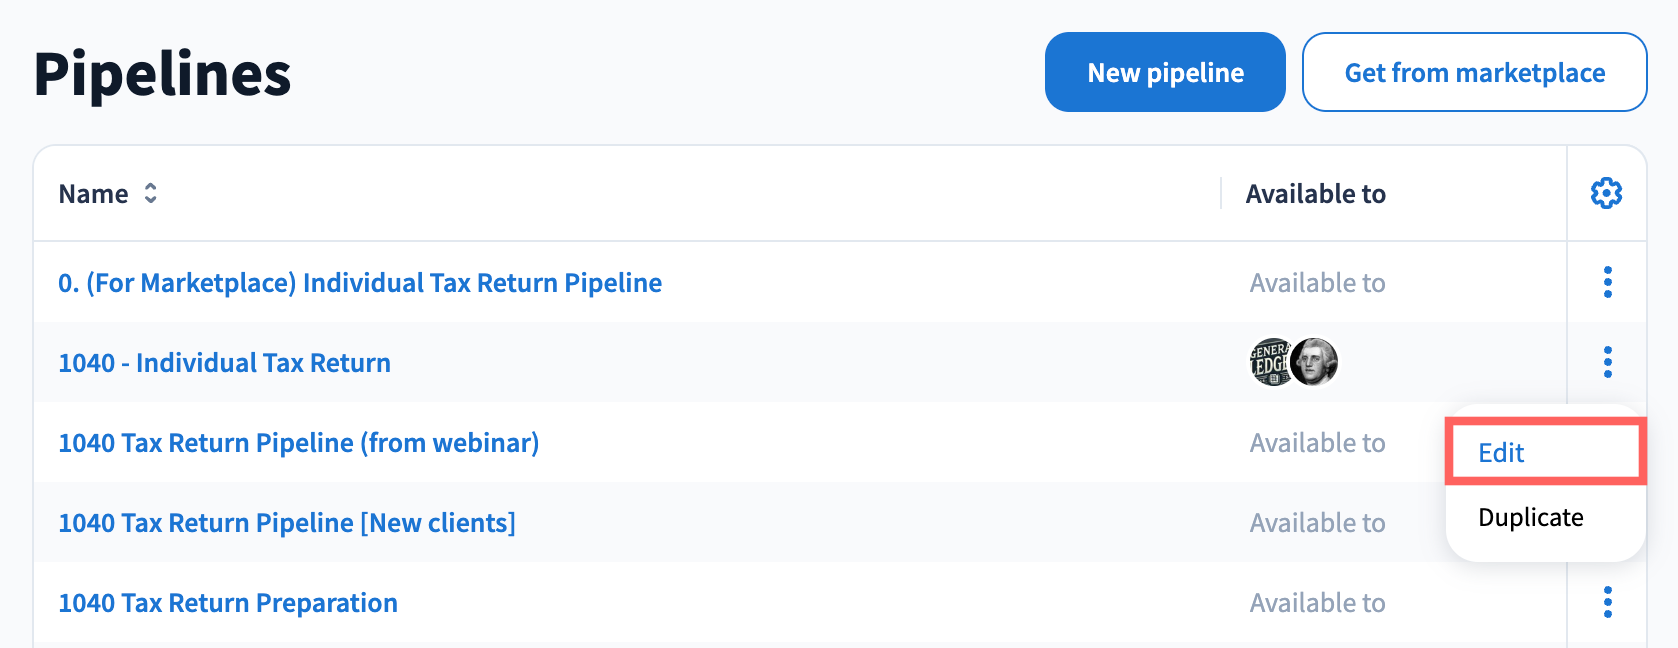The image size is (1678, 648).
Task: Open 0. (For Marketplace) Individual Tax Return Pipeline
Action: point(360,283)
